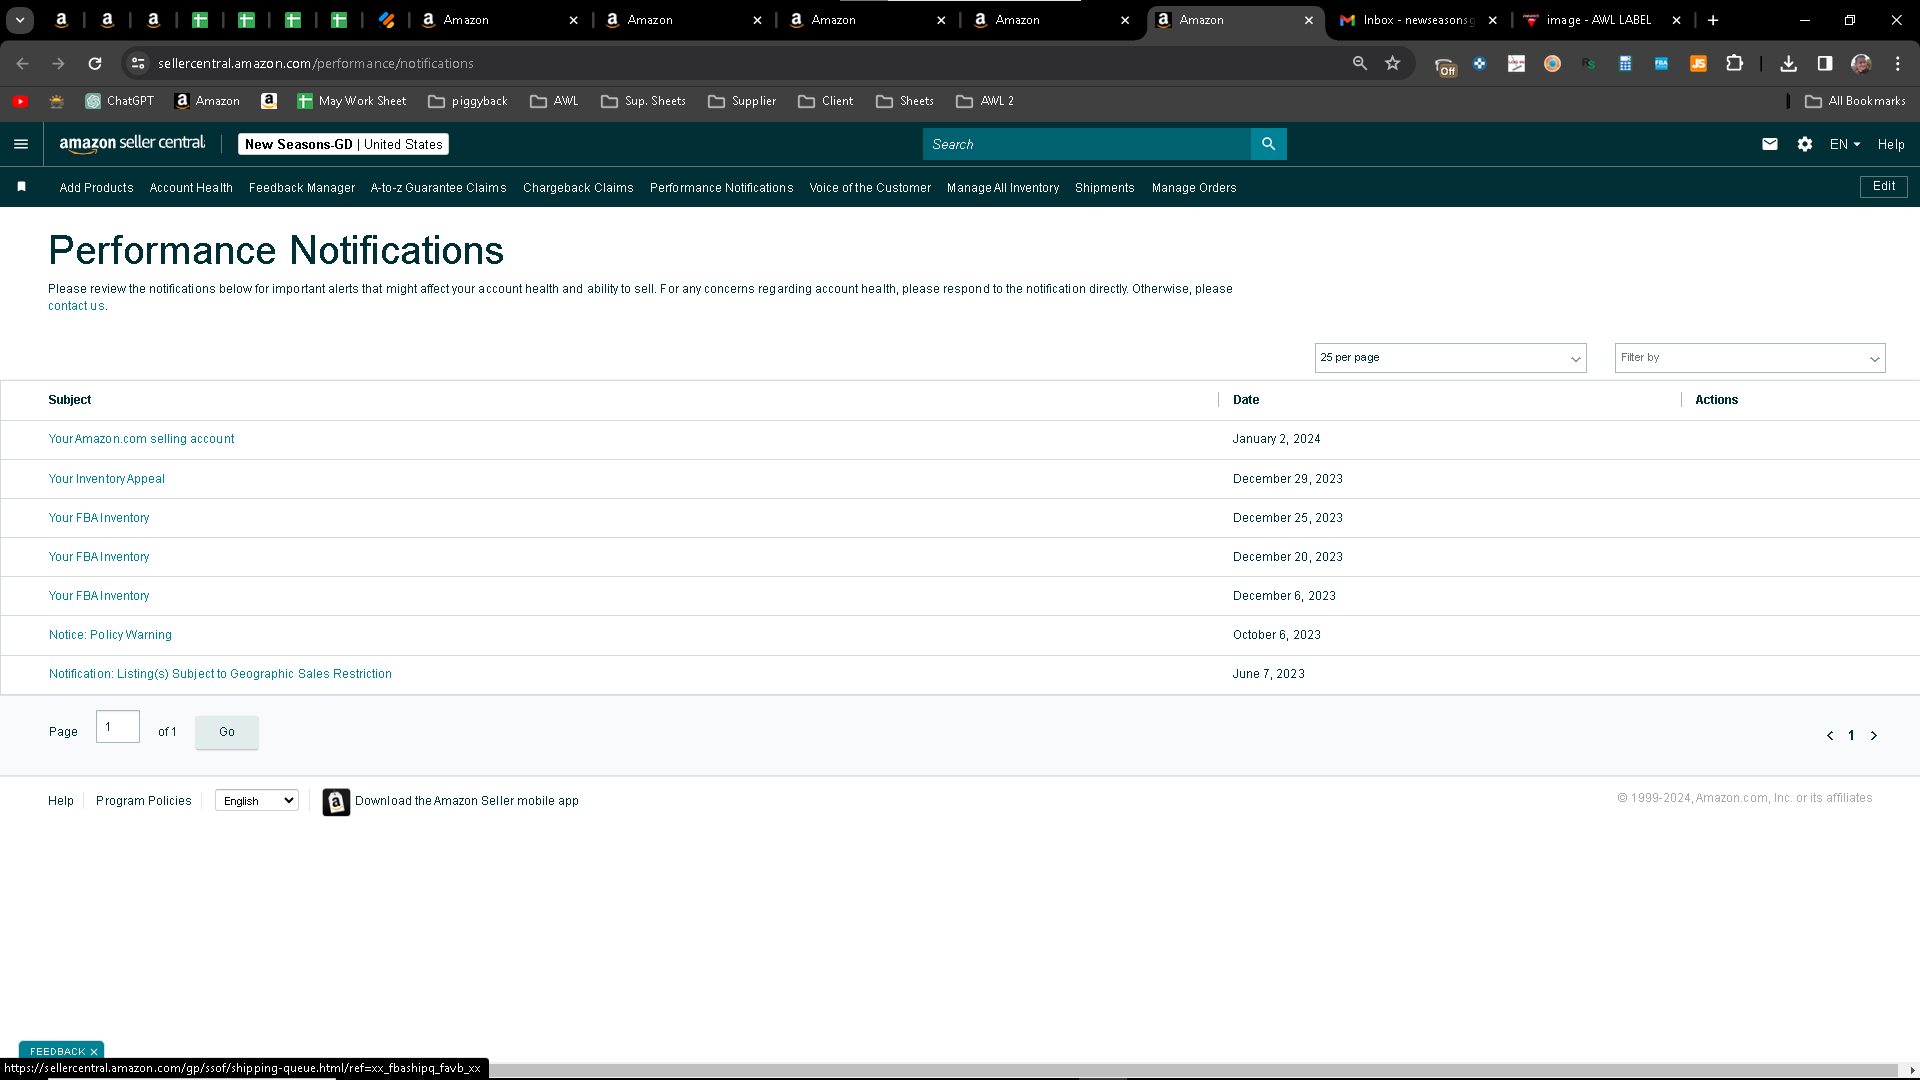This screenshot has height=1080, width=1920.
Task: Switch to the Inbox Gmail tab
Action: [1417, 20]
